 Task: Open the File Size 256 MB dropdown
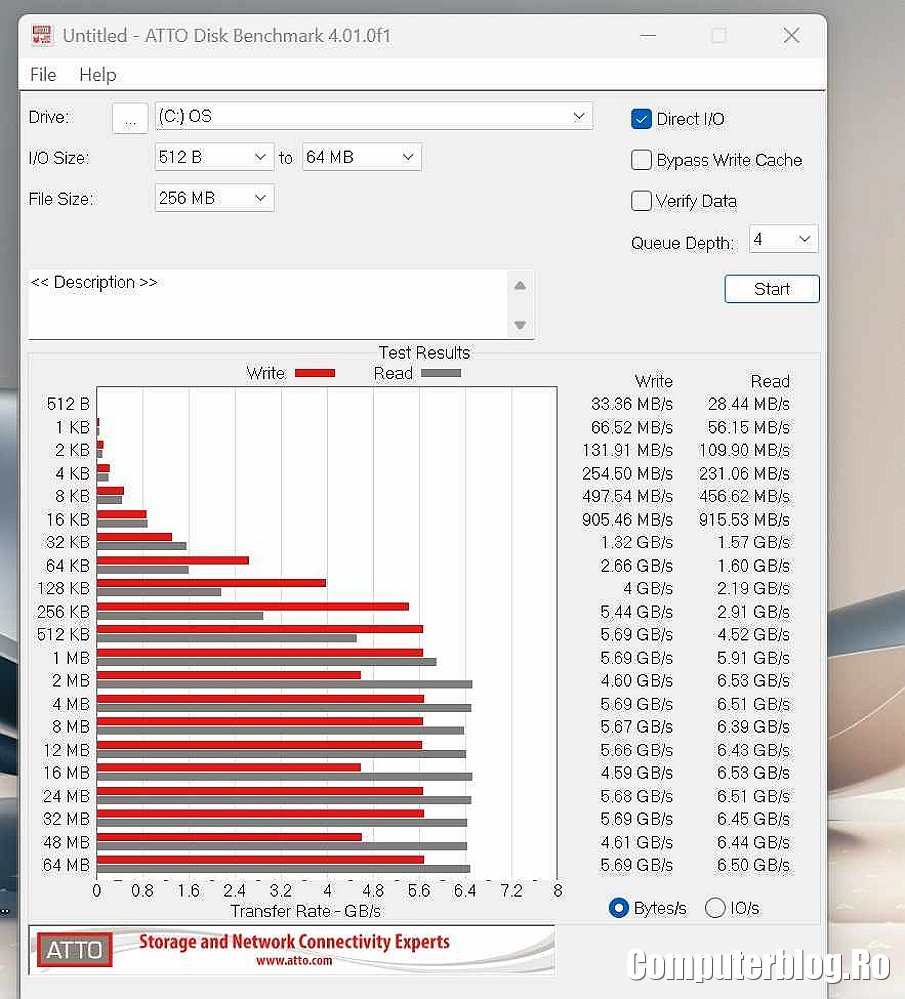point(214,198)
